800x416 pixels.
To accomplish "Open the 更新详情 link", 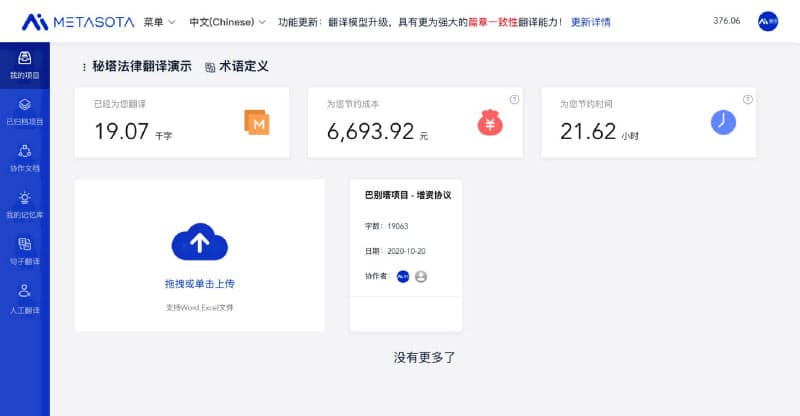I will [x=590, y=22].
